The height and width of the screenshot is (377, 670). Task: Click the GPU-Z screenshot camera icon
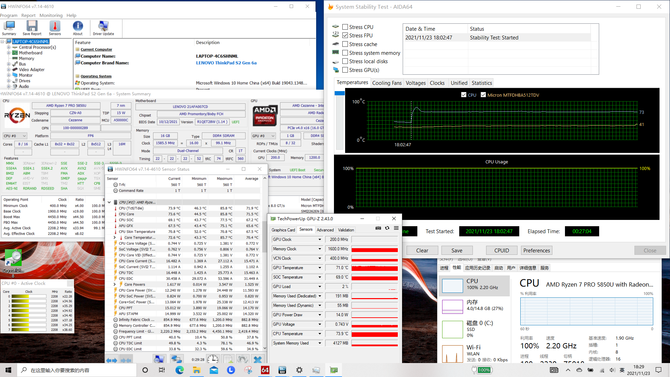[378, 229]
